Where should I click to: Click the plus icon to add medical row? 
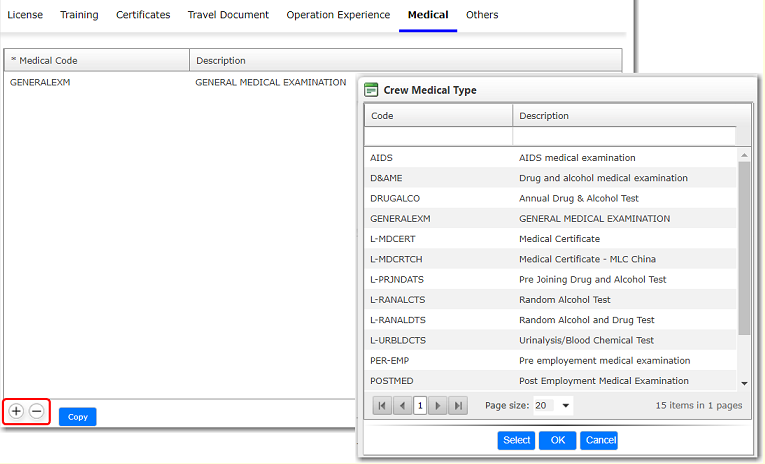[16, 411]
